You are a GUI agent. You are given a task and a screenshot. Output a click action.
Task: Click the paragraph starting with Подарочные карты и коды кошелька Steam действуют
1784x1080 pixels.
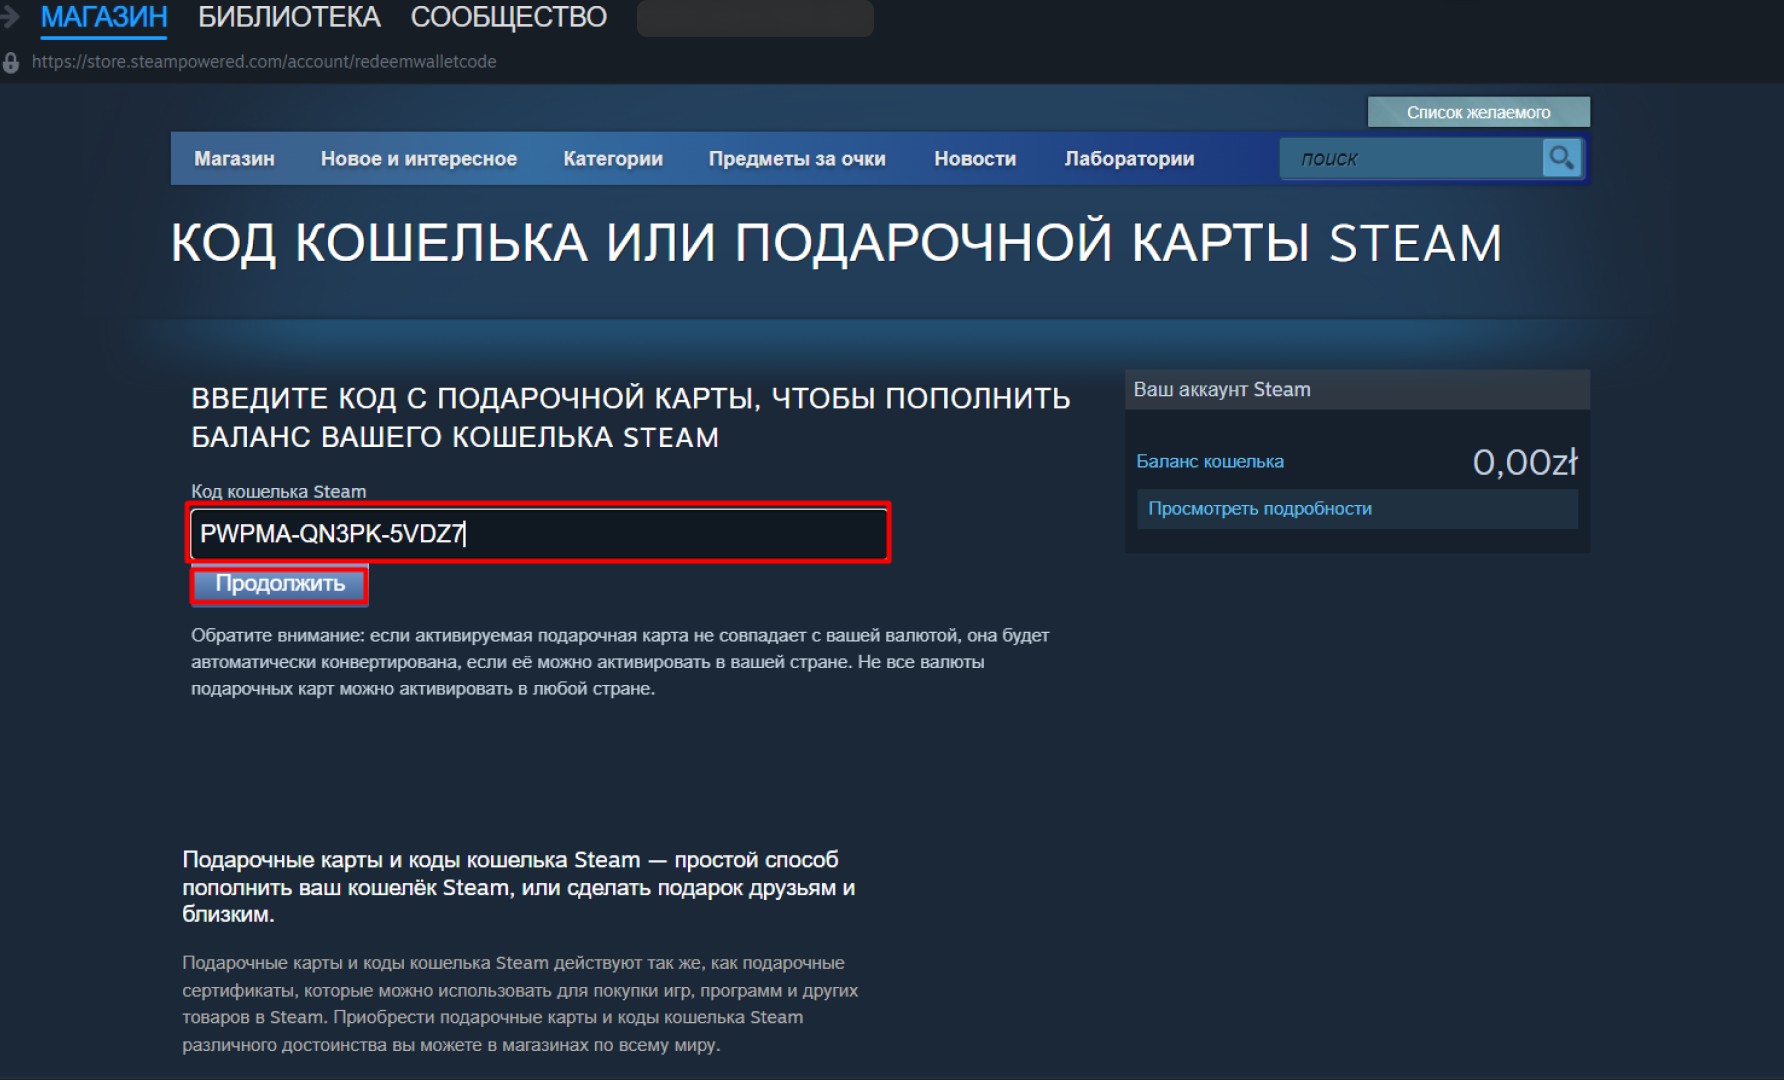[520, 1004]
